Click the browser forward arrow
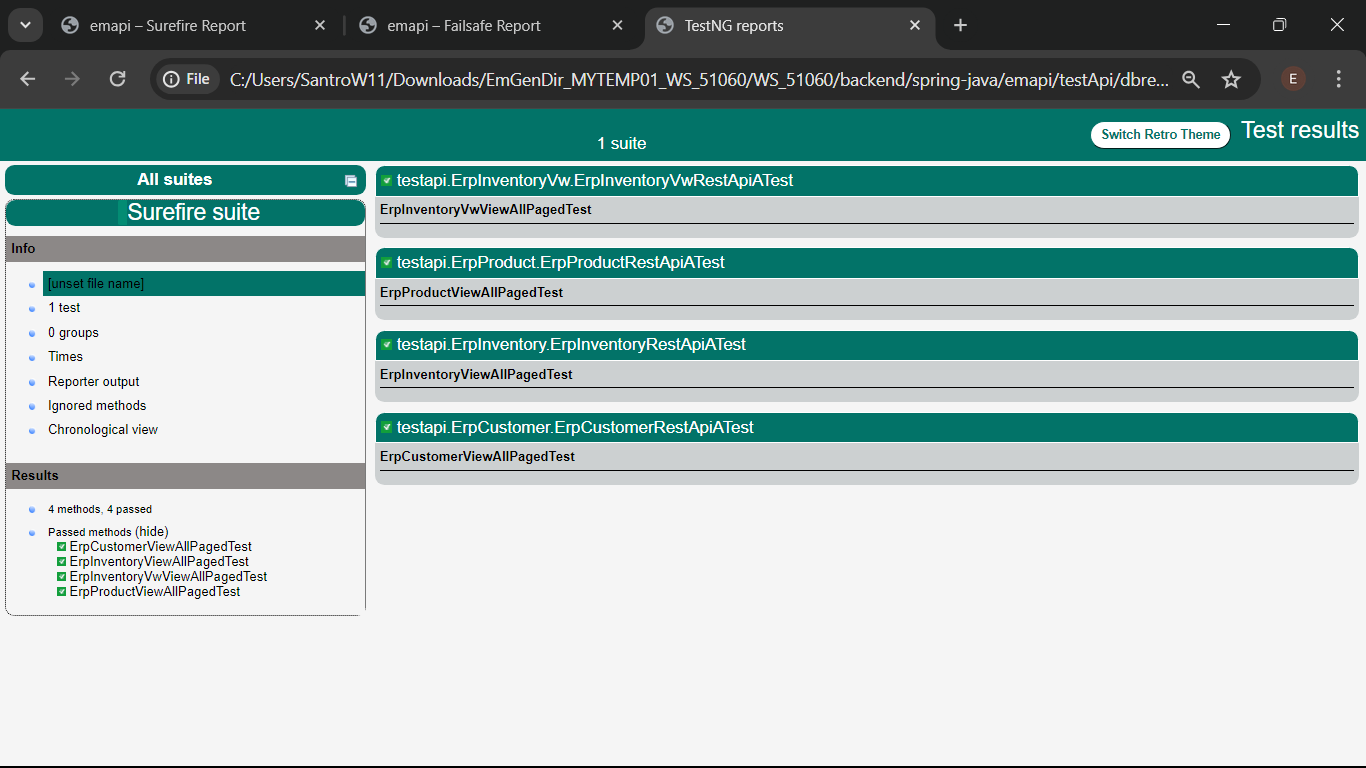Viewport: 1366px width, 768px height. tap(72, 79)
